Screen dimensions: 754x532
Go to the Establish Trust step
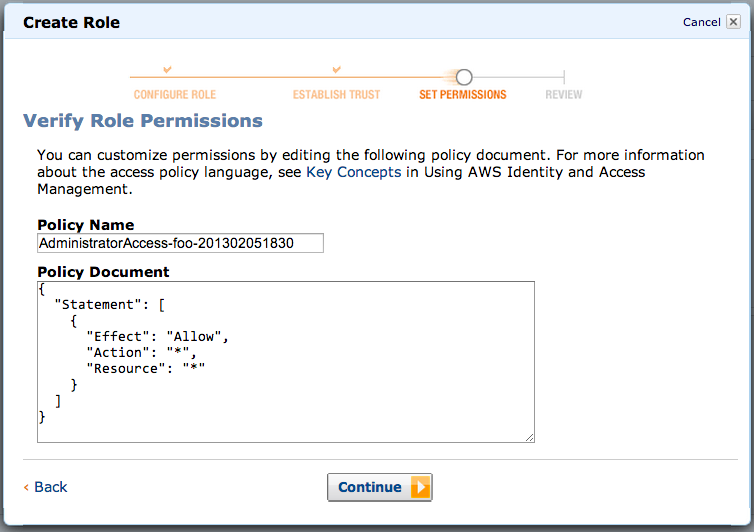[336, 95]
